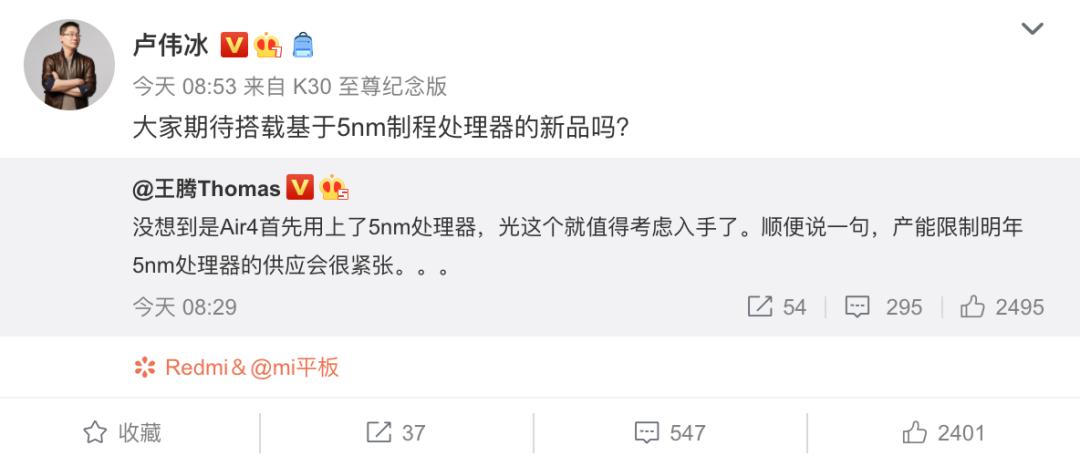The width and height of the screenshot is (1080, 456).
Task: Click the quoted post timestamp 今天 08:29
Action: 185,307
